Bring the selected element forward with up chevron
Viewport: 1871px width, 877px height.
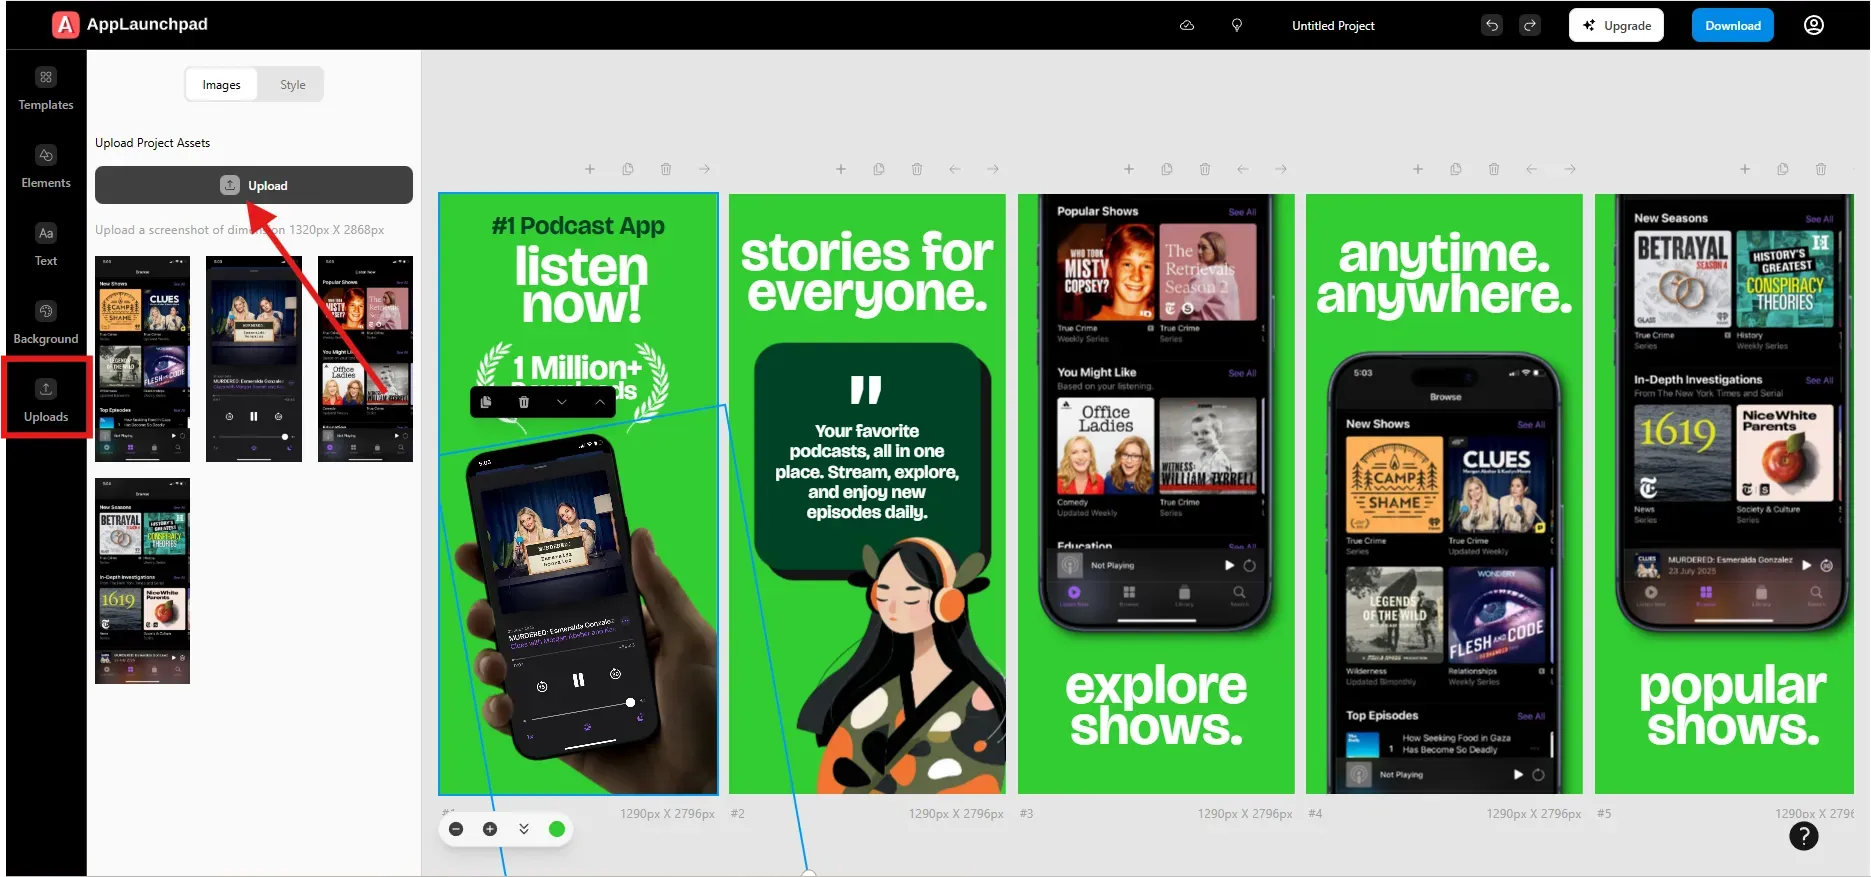pyautogui.click(x=600, y=402)
